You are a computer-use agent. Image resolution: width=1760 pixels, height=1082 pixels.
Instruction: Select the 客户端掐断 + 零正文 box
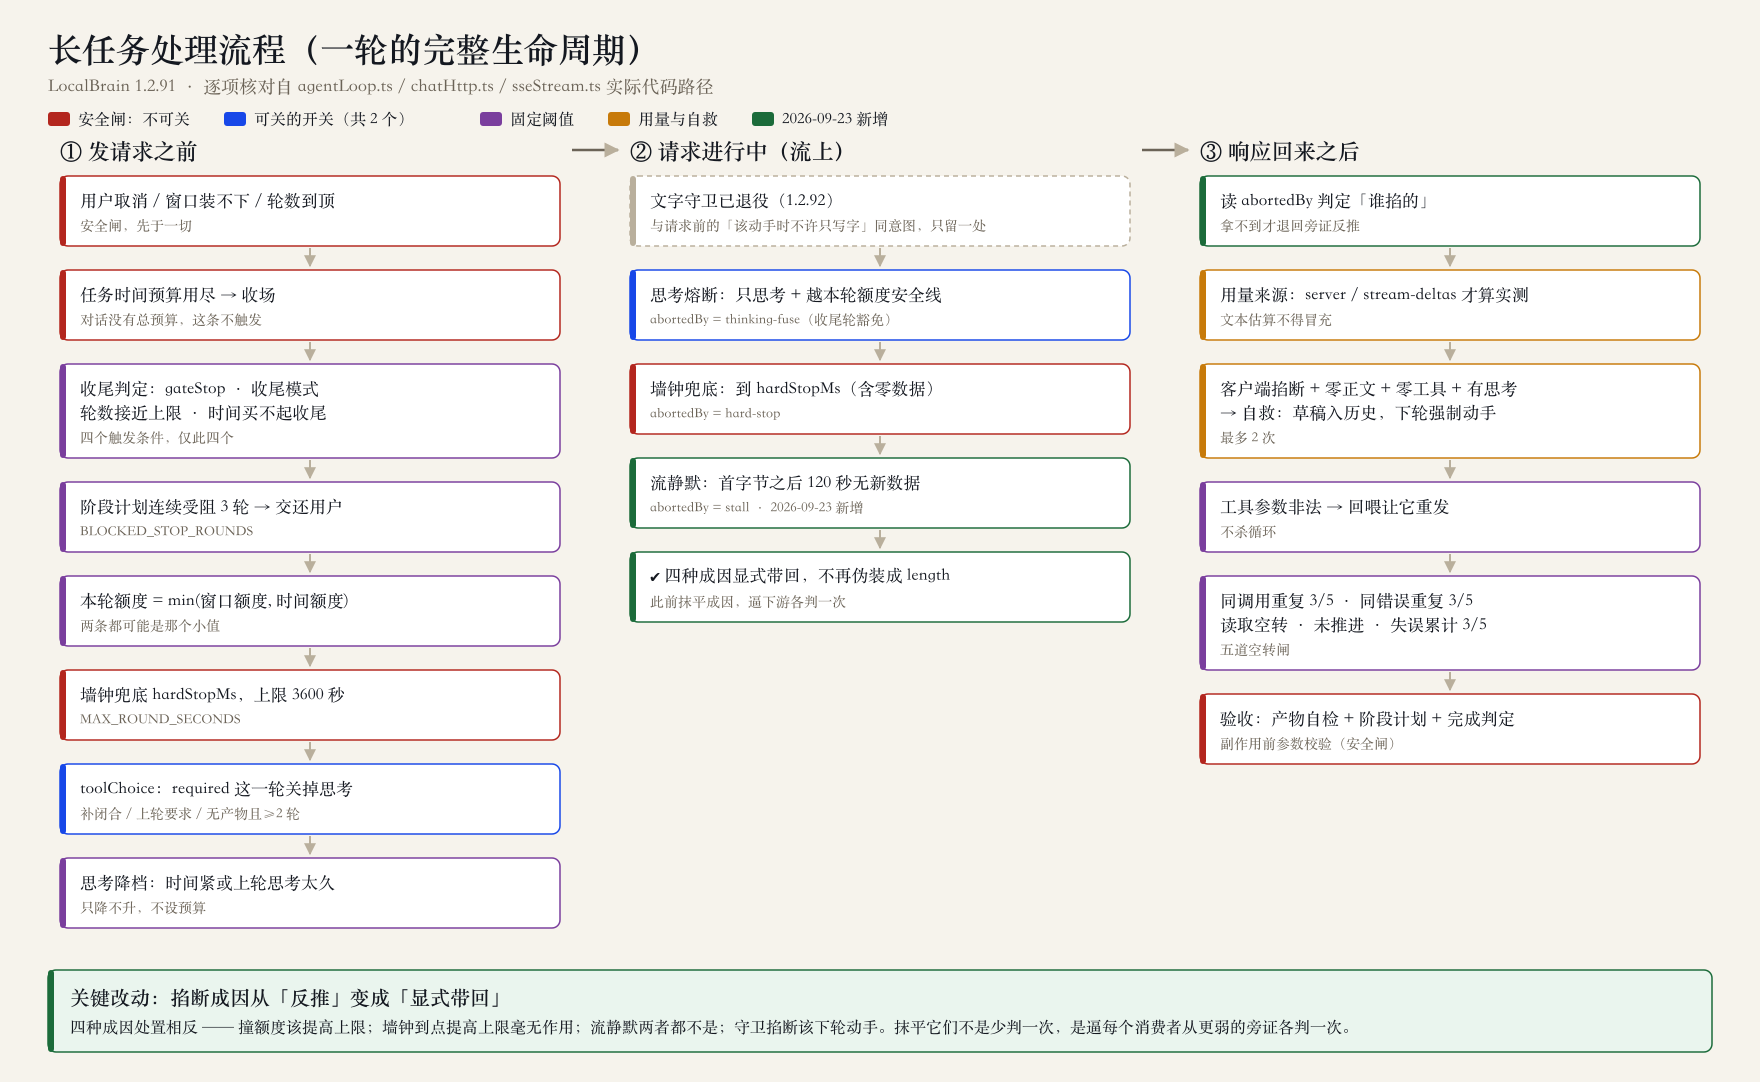point(1450,411)
